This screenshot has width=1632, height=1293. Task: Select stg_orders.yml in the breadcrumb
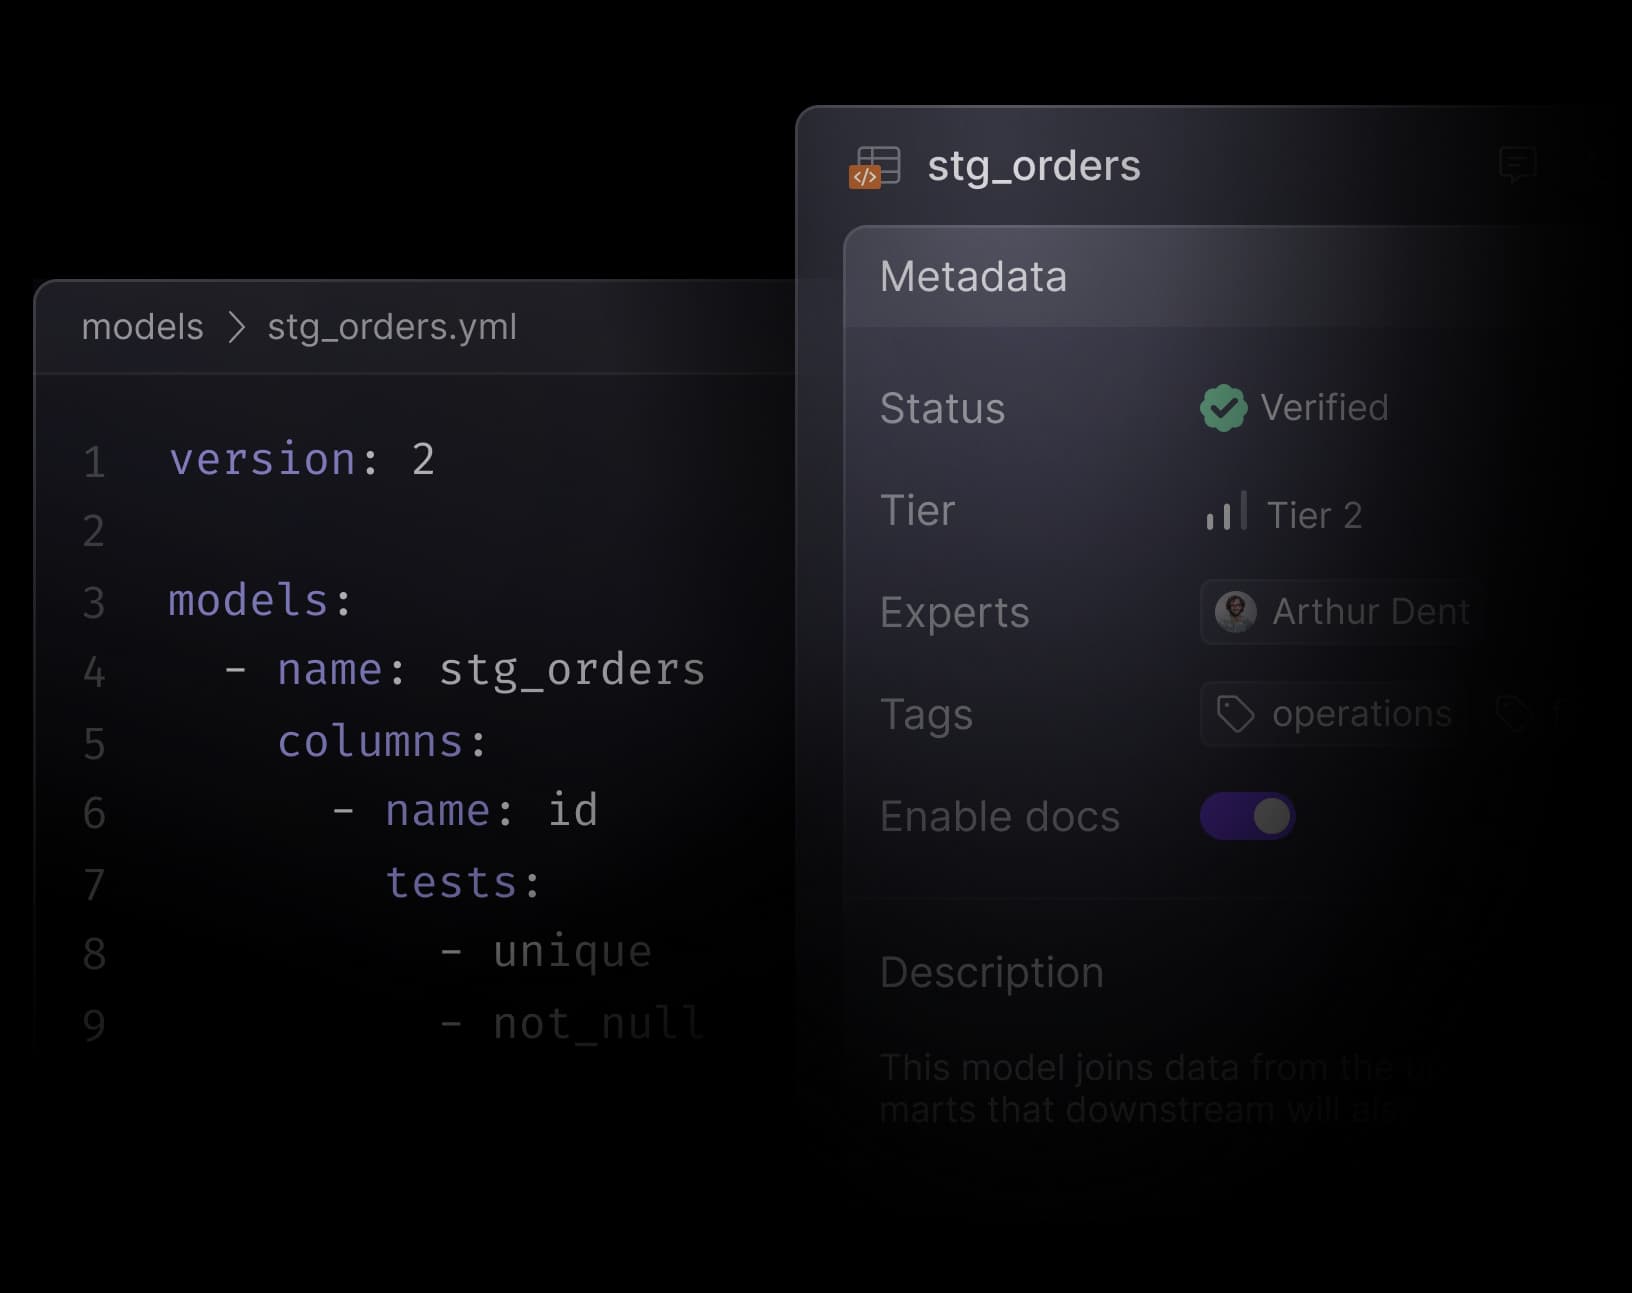(392, 327)
